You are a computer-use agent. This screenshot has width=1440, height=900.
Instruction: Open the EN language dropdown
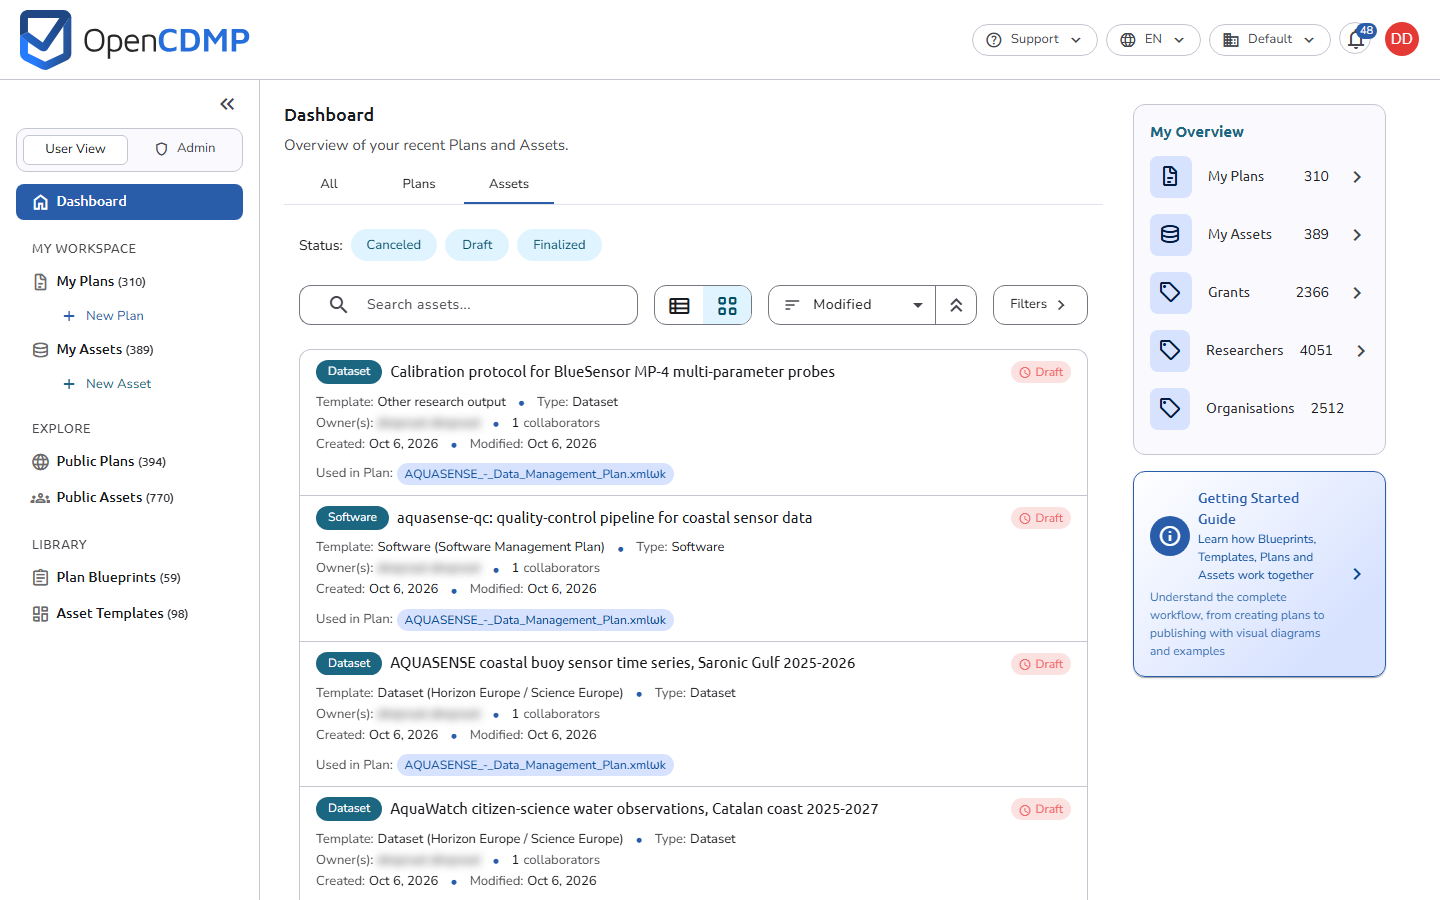click(1153, 40)
